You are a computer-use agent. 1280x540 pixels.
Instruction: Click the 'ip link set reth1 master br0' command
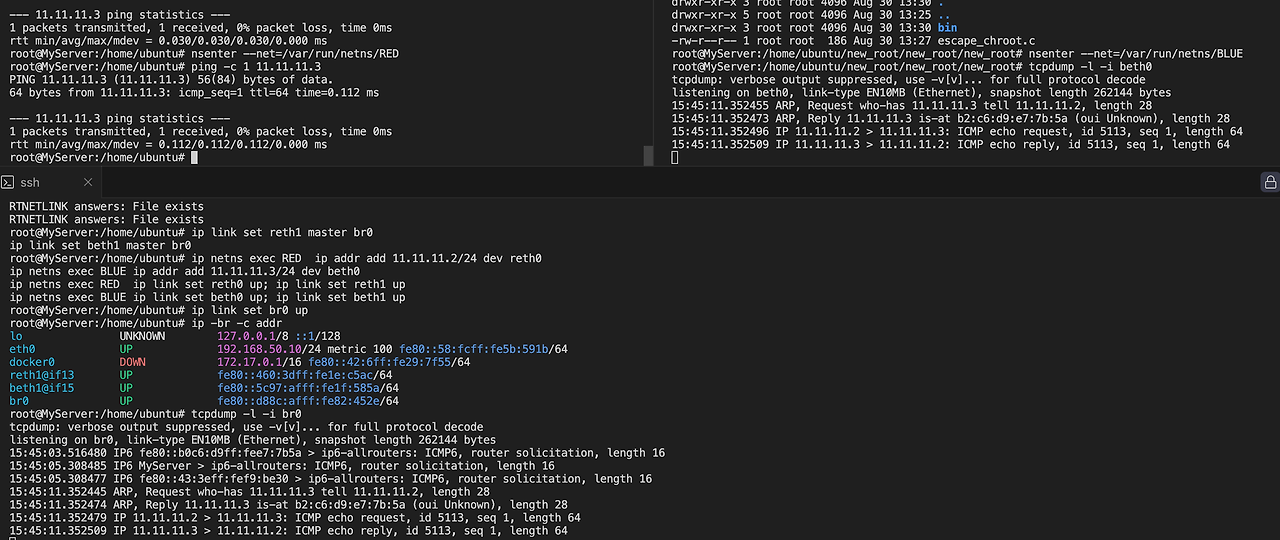pos(282,231)
